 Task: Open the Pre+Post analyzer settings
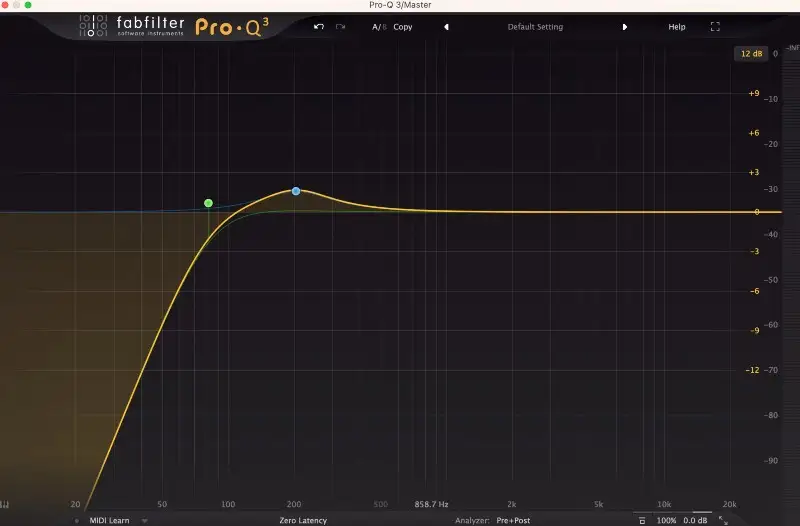tap(515, 520)
